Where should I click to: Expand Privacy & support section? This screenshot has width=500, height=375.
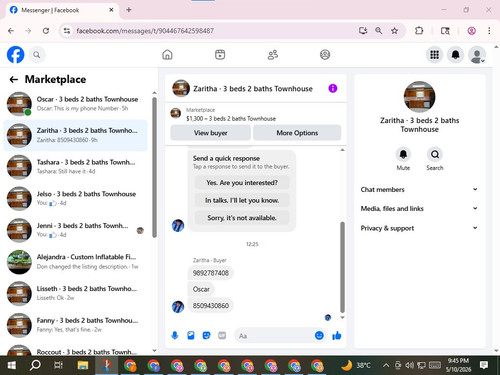coord(419,228)
